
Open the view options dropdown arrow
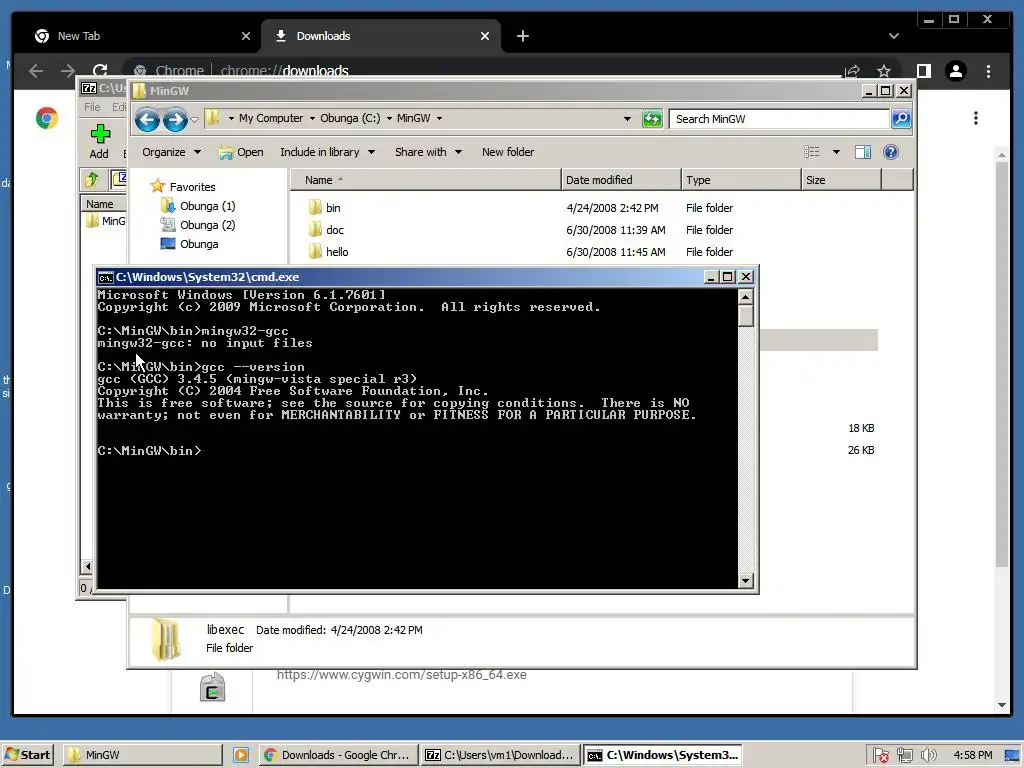click(x=836, y=152)
